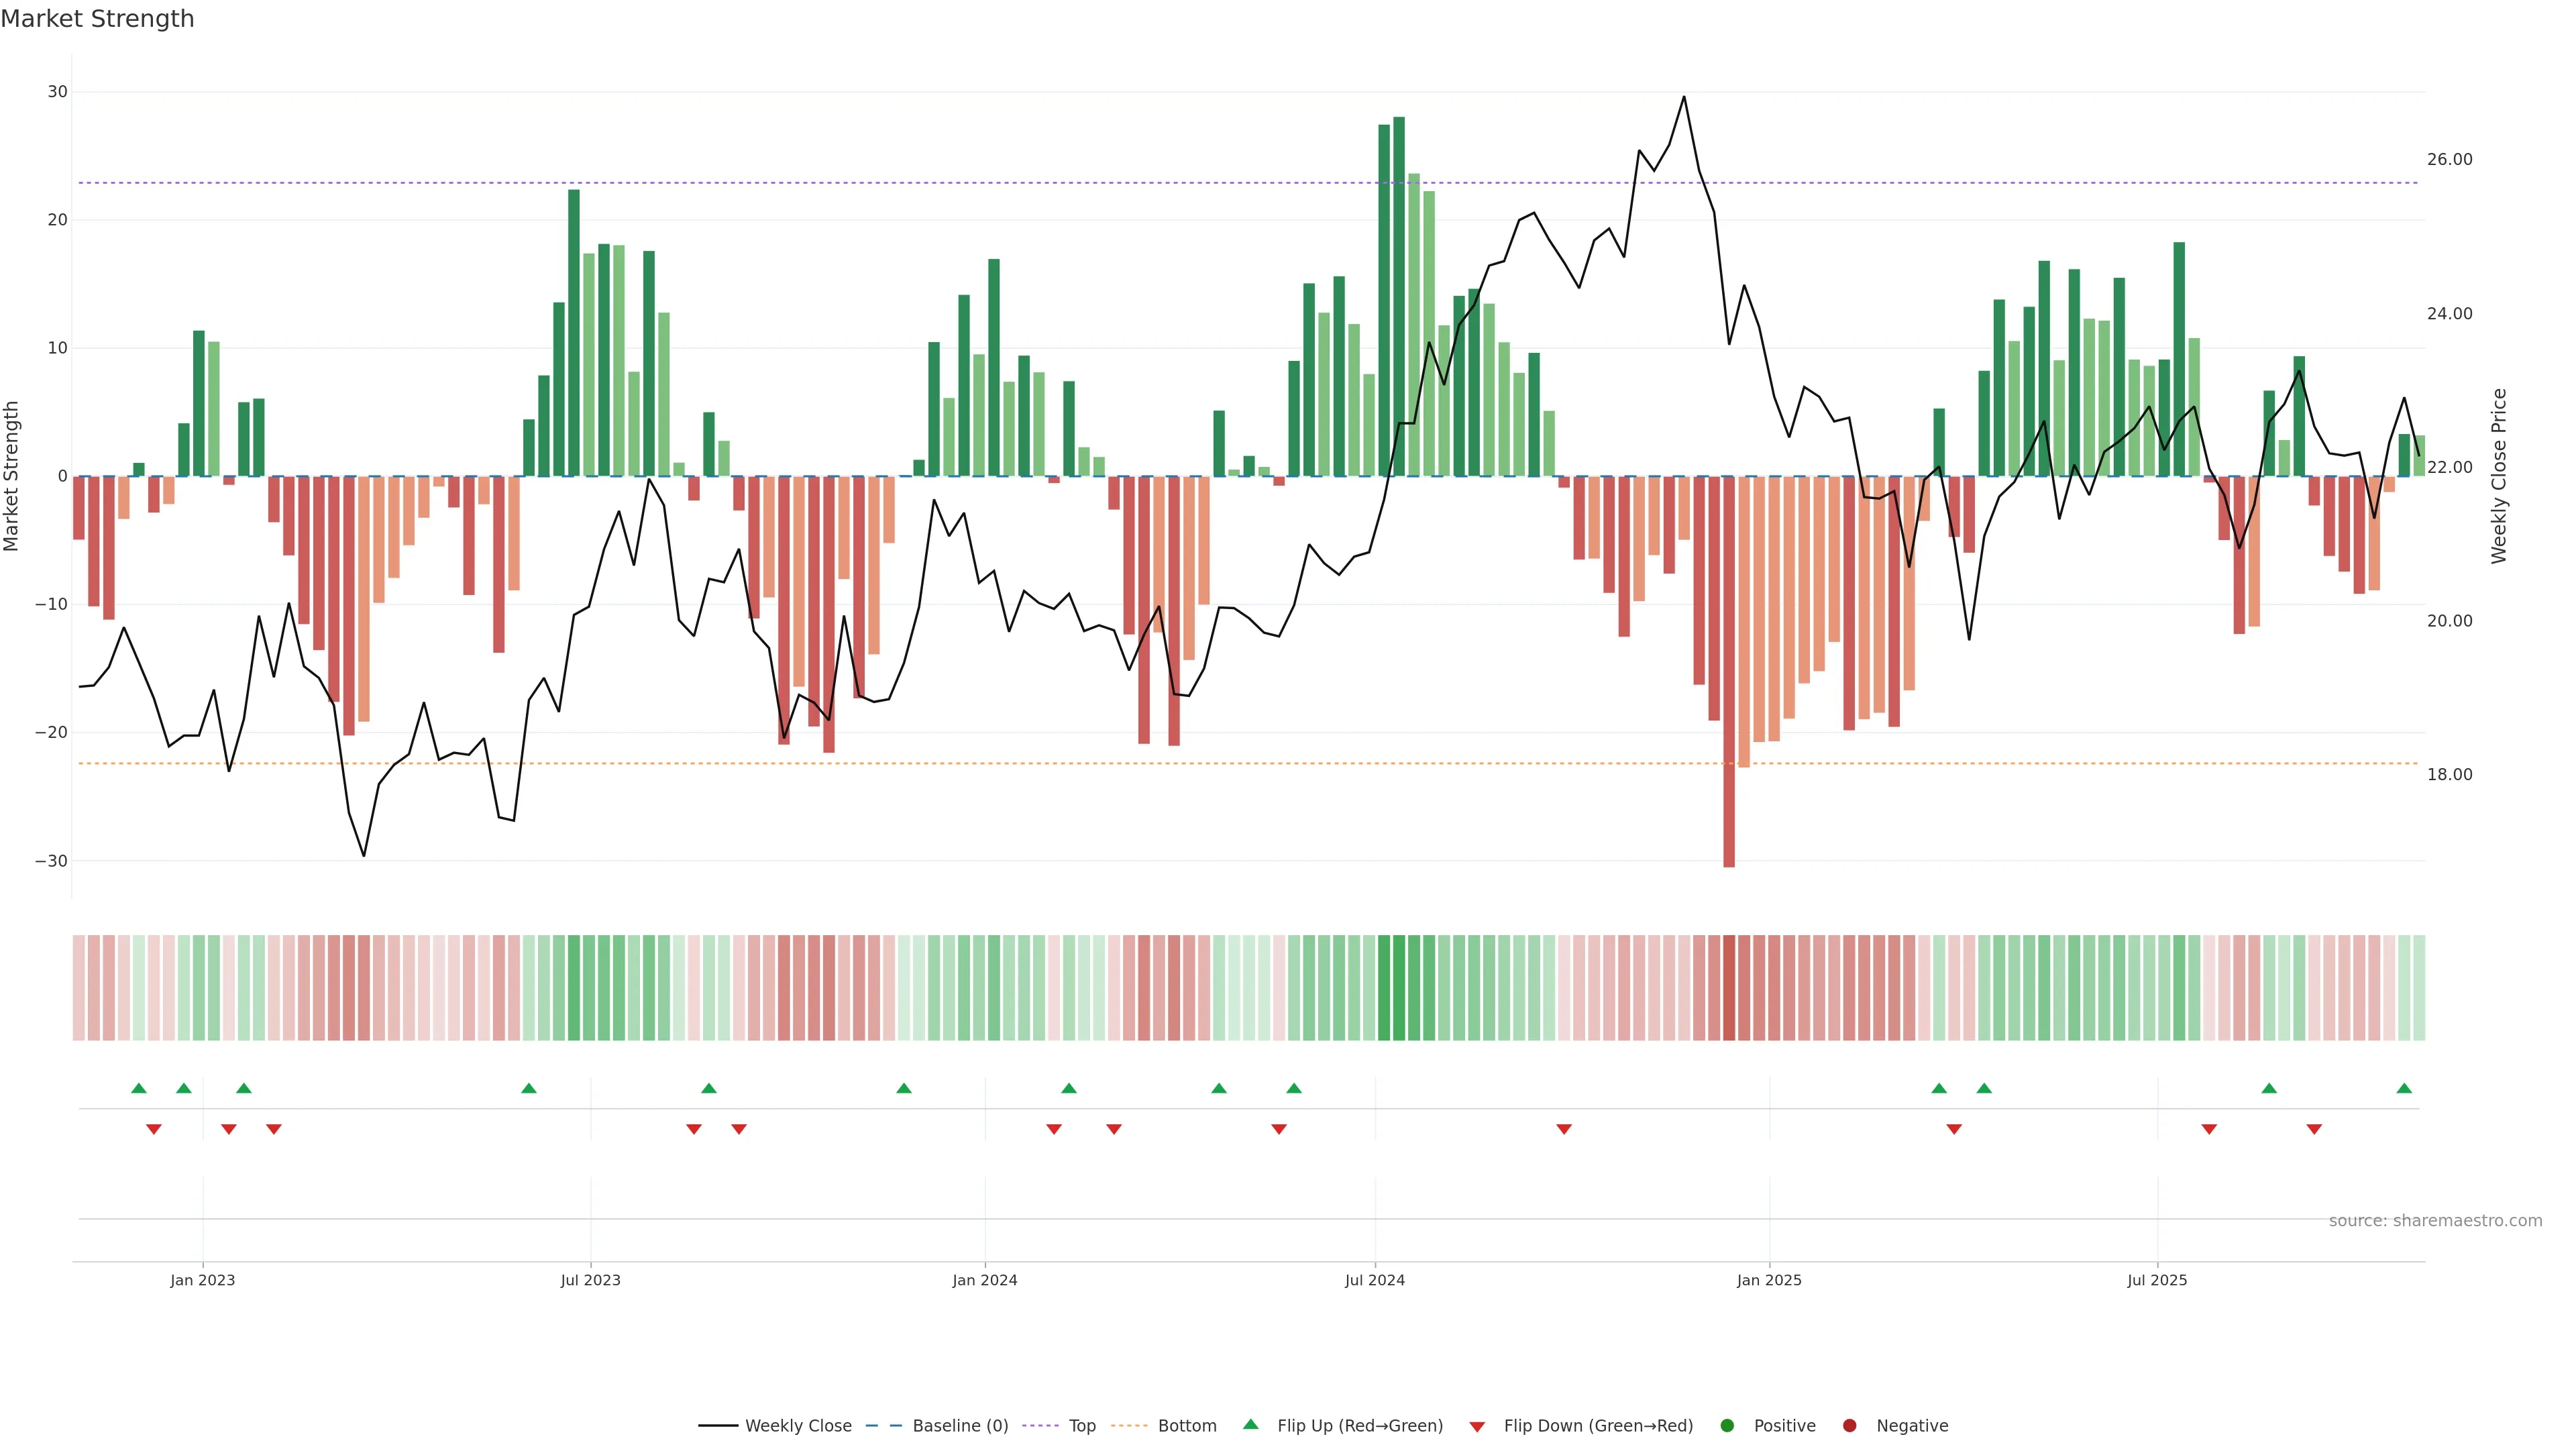The image size is (2576, 1449).
Task: Click the Positive green circle legend icon
Action: tap(1727, 1426)
